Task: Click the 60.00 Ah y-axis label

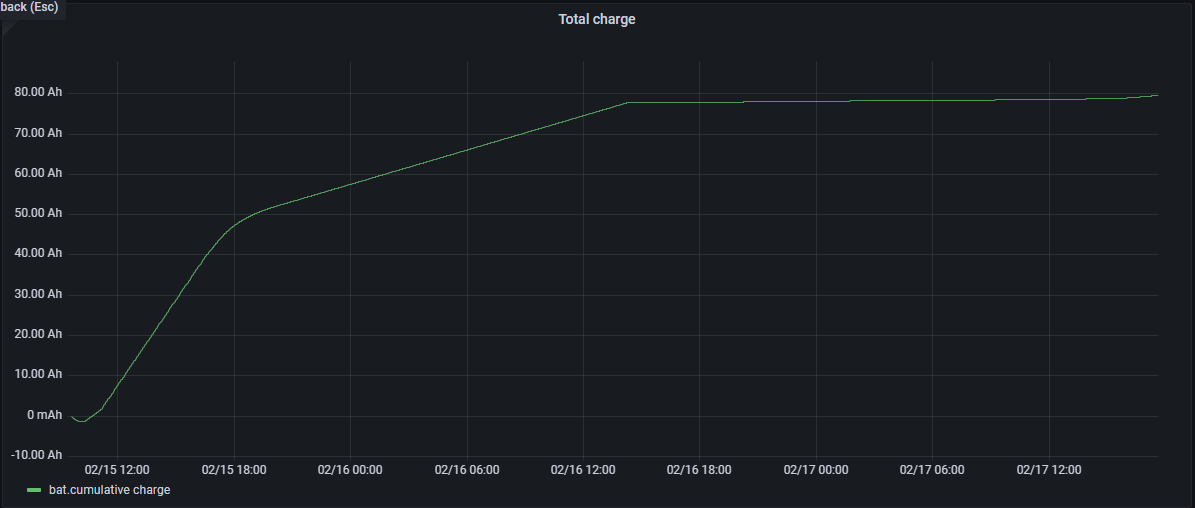Action: 38,174
